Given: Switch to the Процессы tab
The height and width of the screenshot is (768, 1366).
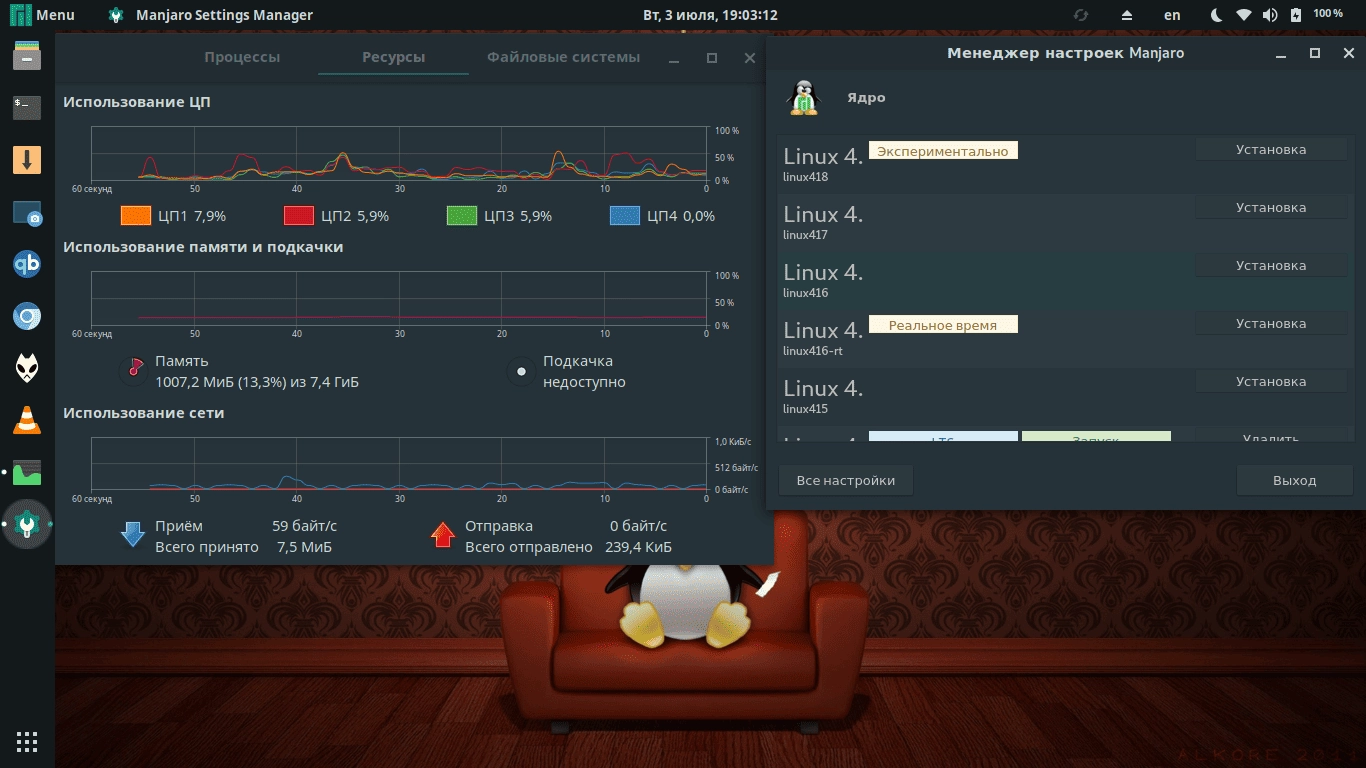Looking at the screenshot, I should [x=242, y=57].
